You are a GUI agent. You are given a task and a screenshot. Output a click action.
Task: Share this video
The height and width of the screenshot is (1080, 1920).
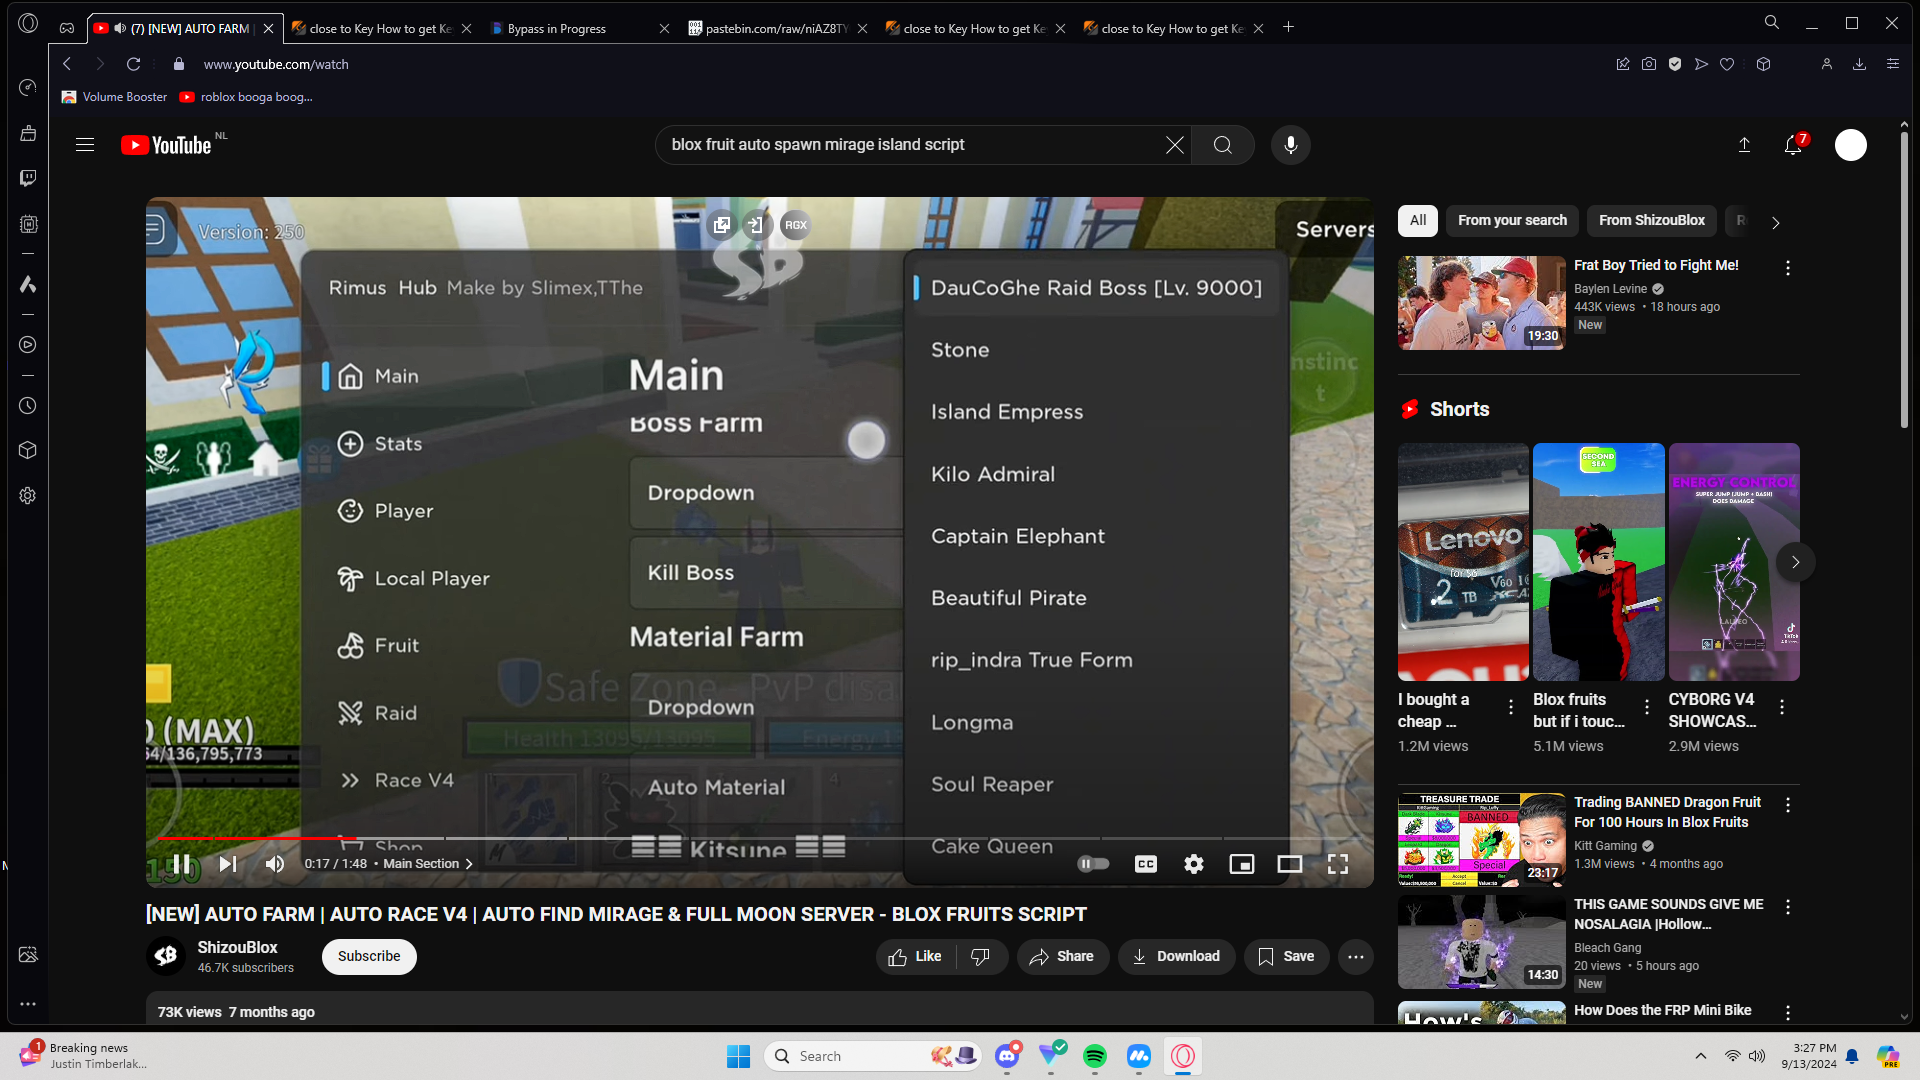[1062, 957]
